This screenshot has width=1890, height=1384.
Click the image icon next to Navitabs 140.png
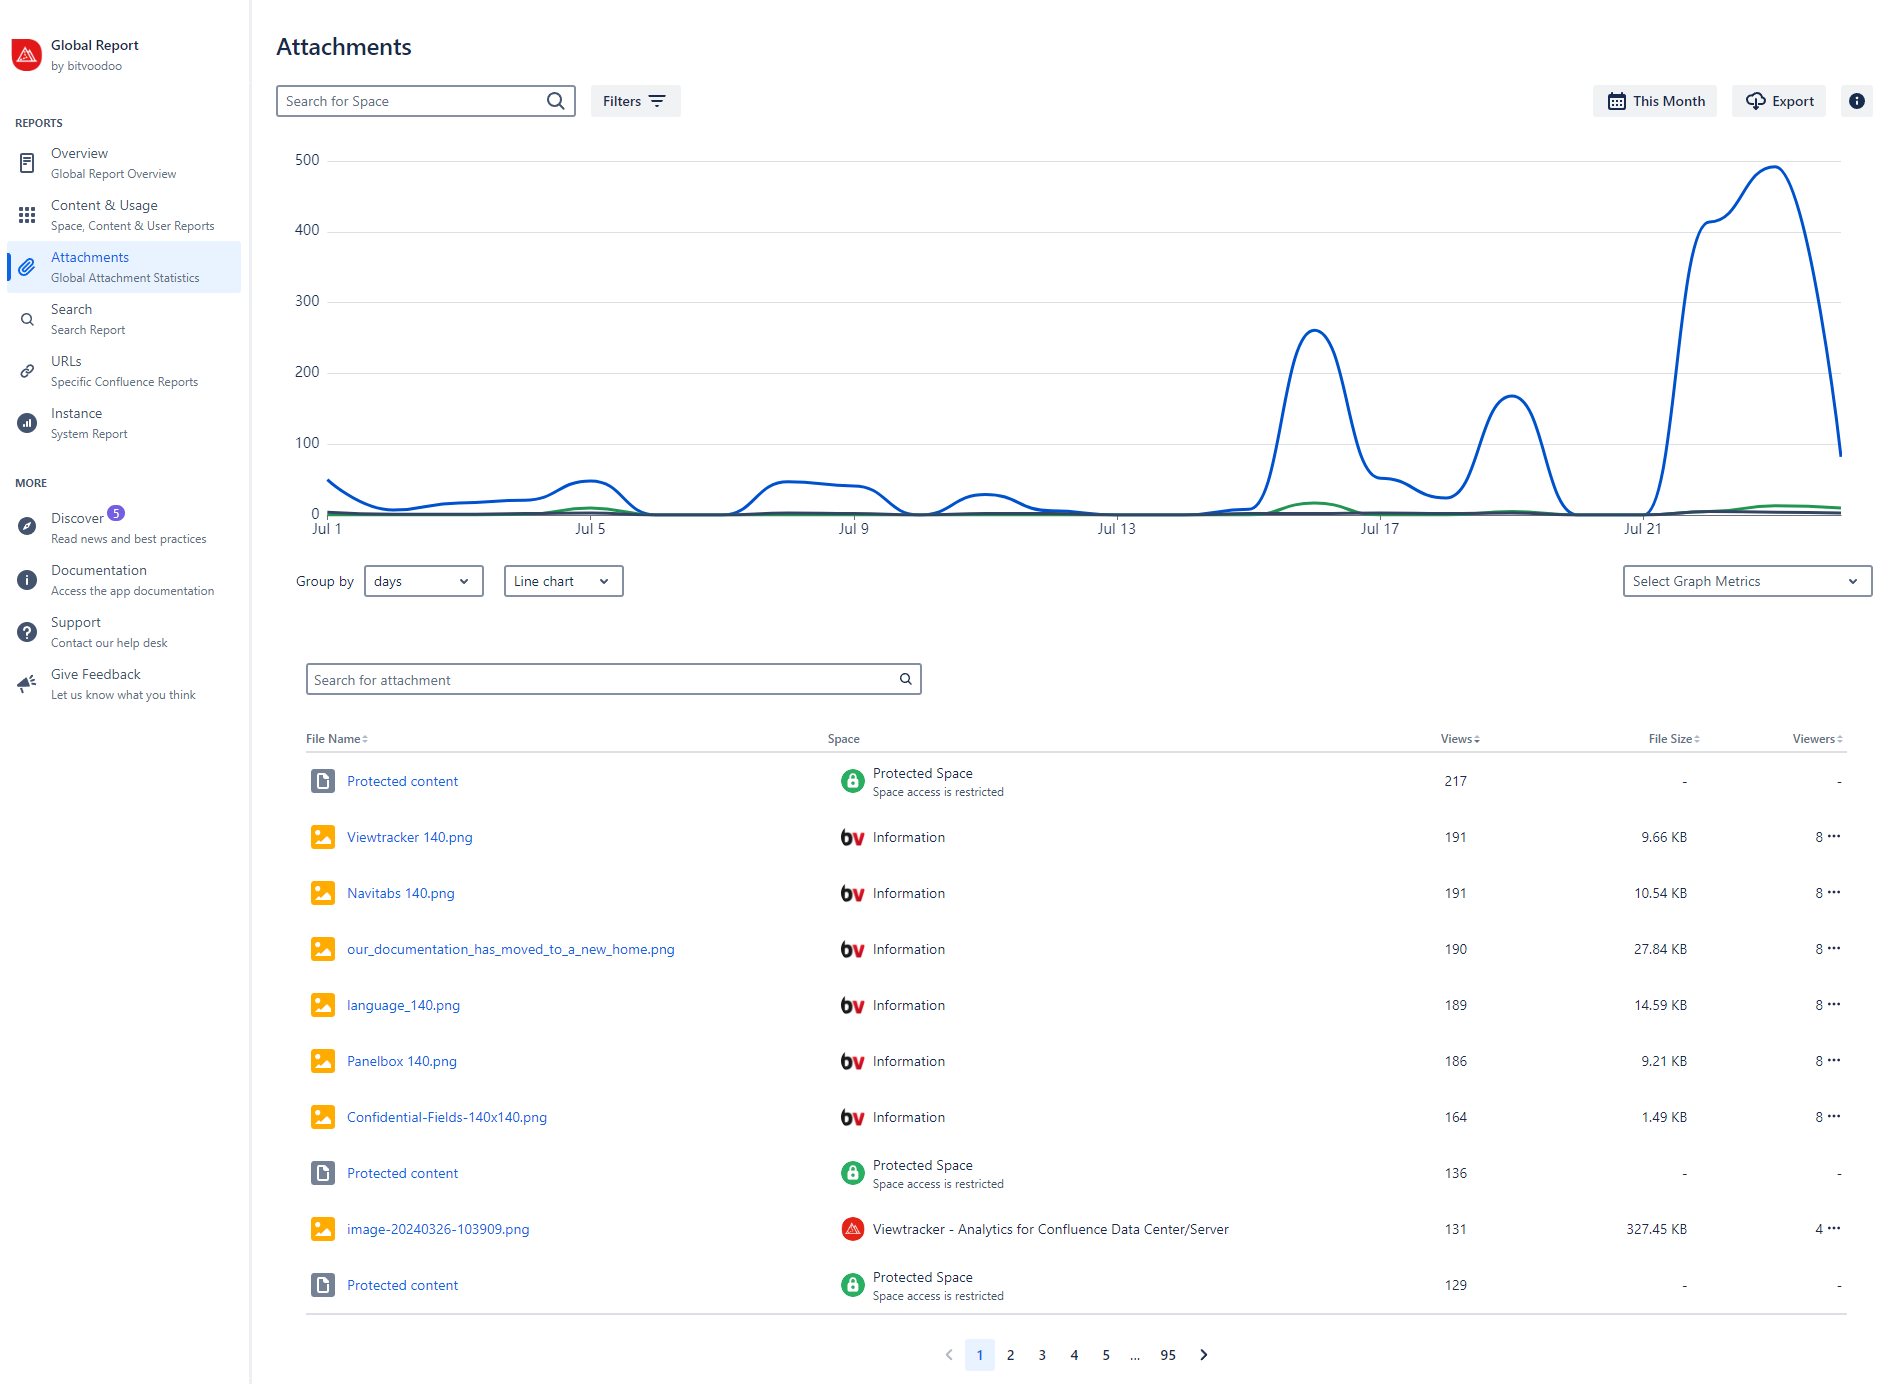pos(322,893)
